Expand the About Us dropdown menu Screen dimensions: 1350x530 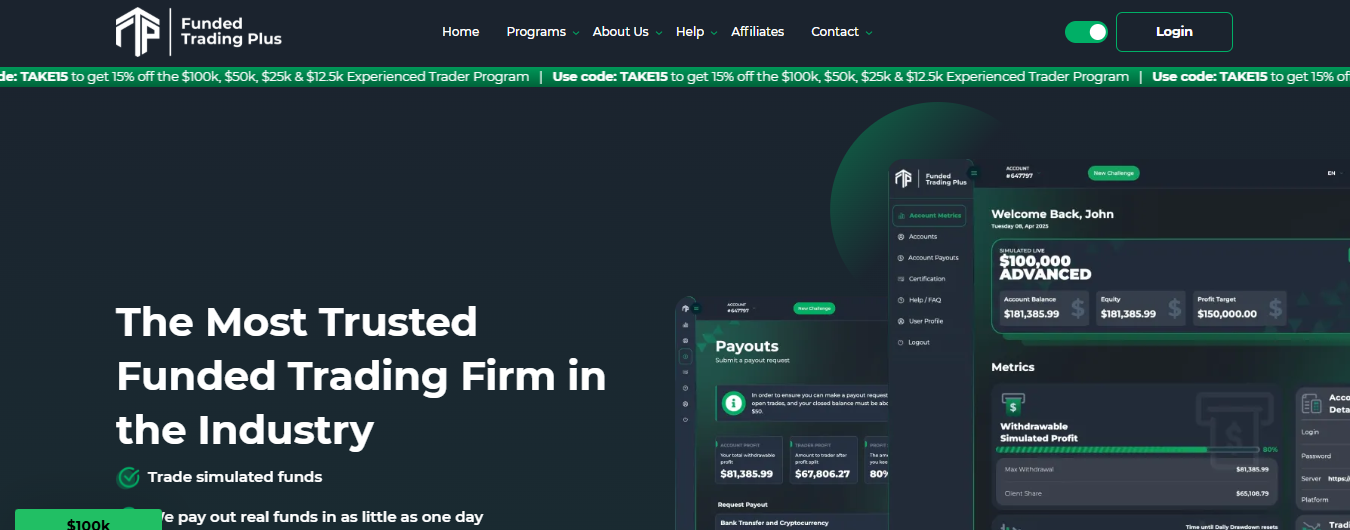coord(627,32)
